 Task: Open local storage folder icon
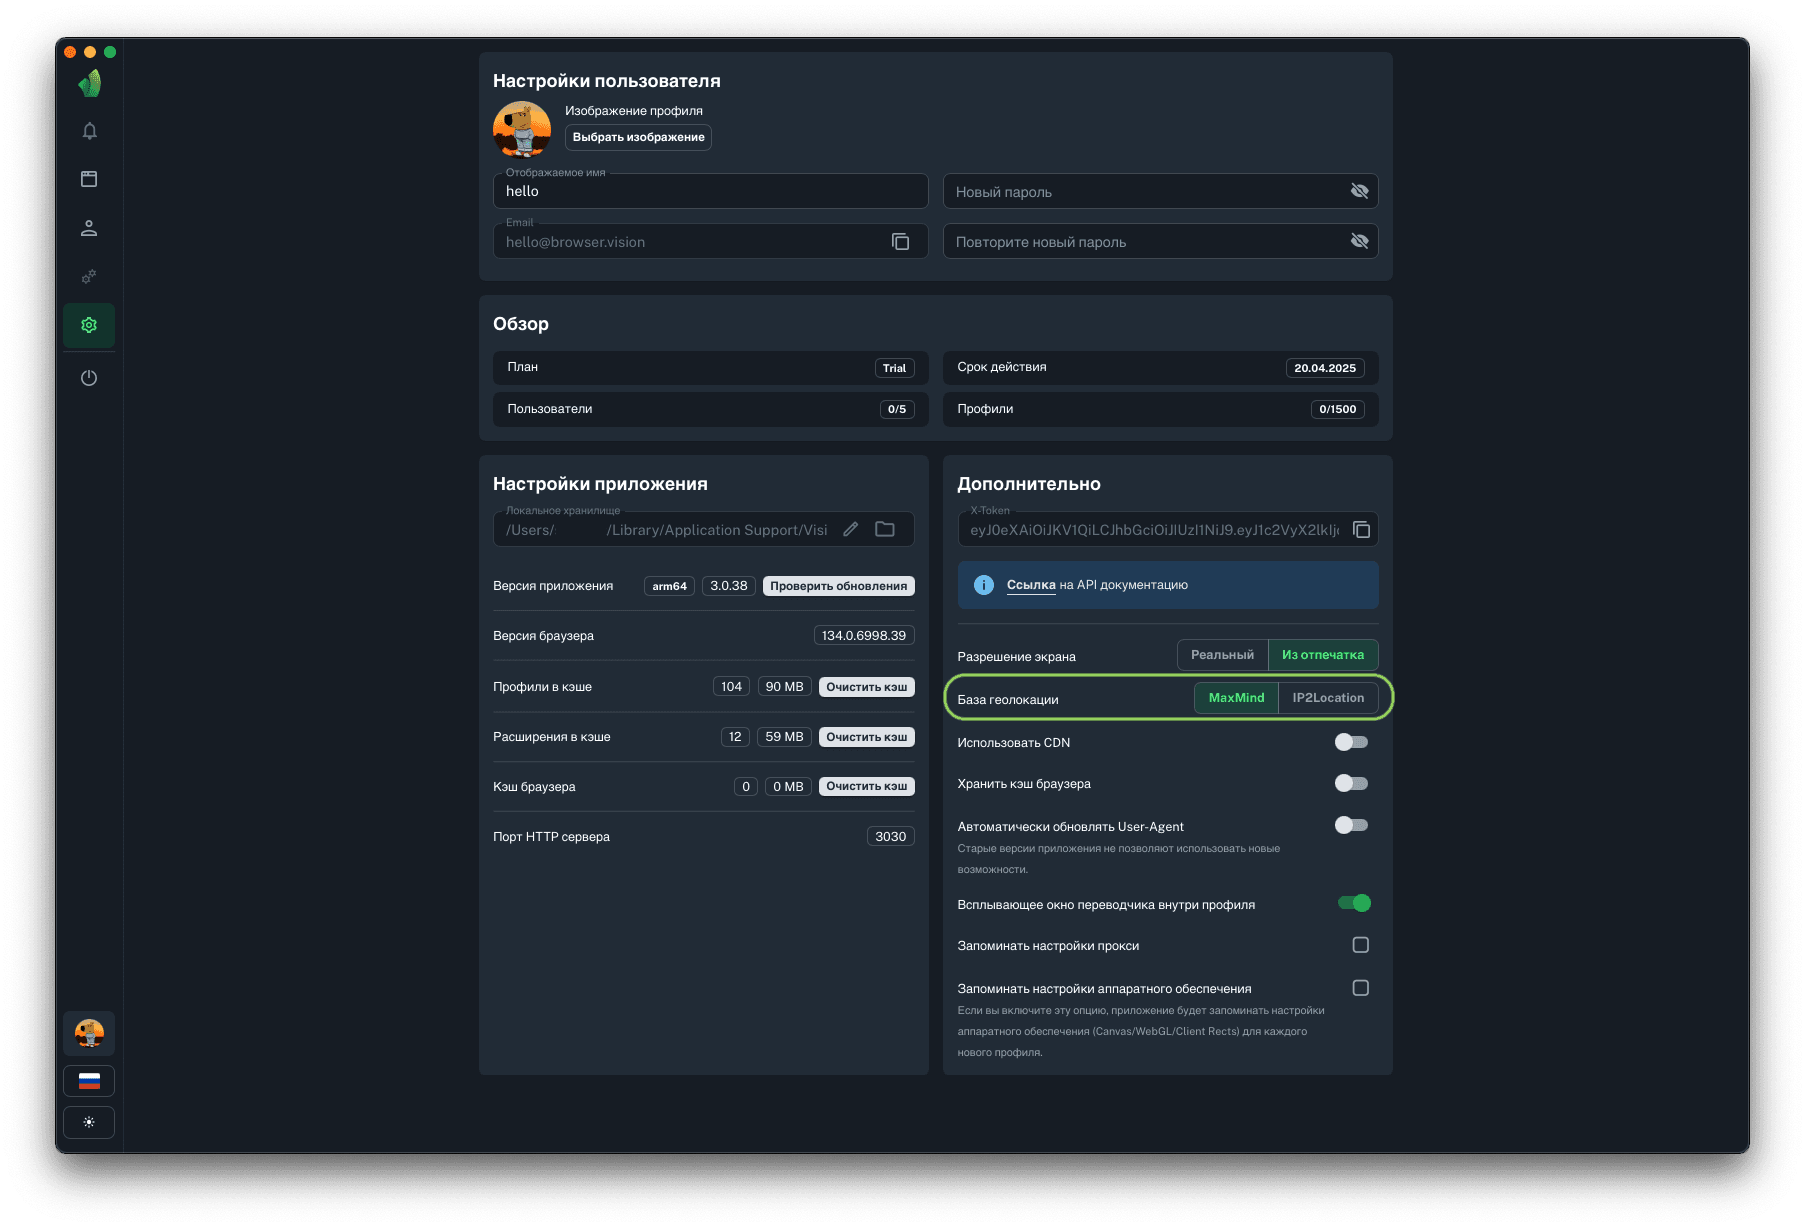click(885, 530)
